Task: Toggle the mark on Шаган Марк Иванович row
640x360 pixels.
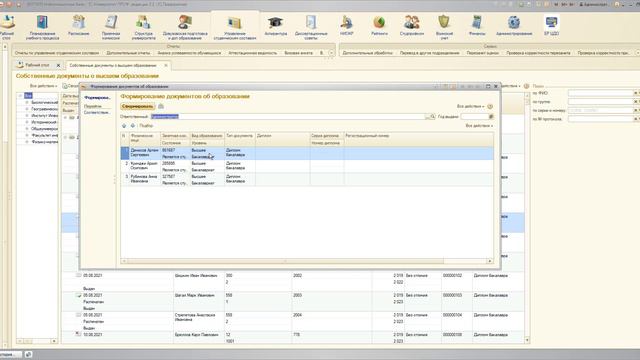Action: tap(78, 295)
